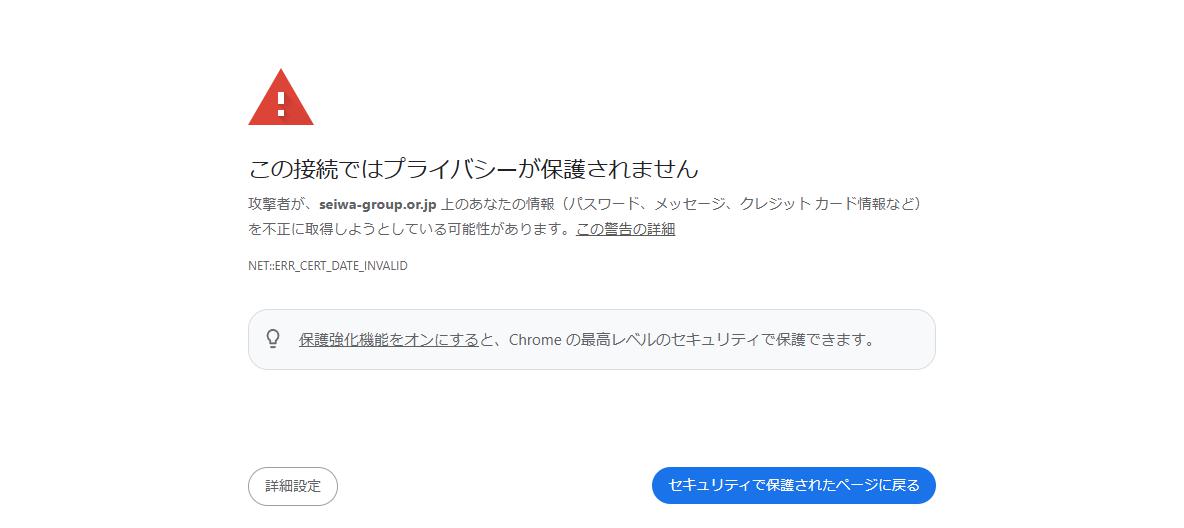Click the NET::ERR_CERT_DATE_INVALID error code
This screenshot has height=528, width=1184.
(328, 266)
